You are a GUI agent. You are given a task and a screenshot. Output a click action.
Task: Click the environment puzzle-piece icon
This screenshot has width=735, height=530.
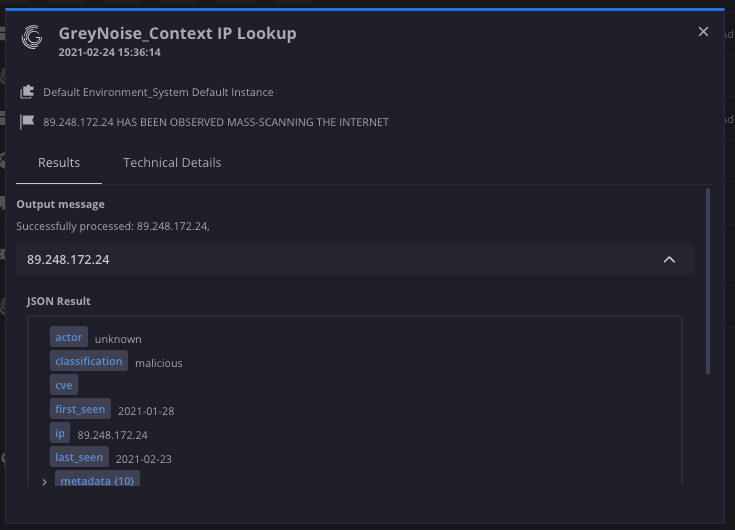click(x=27, y=92)
